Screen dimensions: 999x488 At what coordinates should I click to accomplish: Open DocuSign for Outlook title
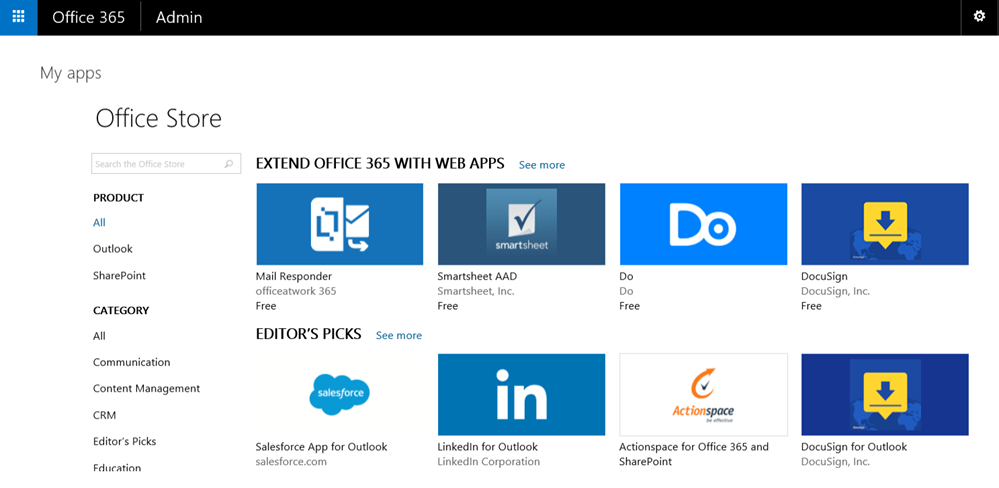coord(854,447)
